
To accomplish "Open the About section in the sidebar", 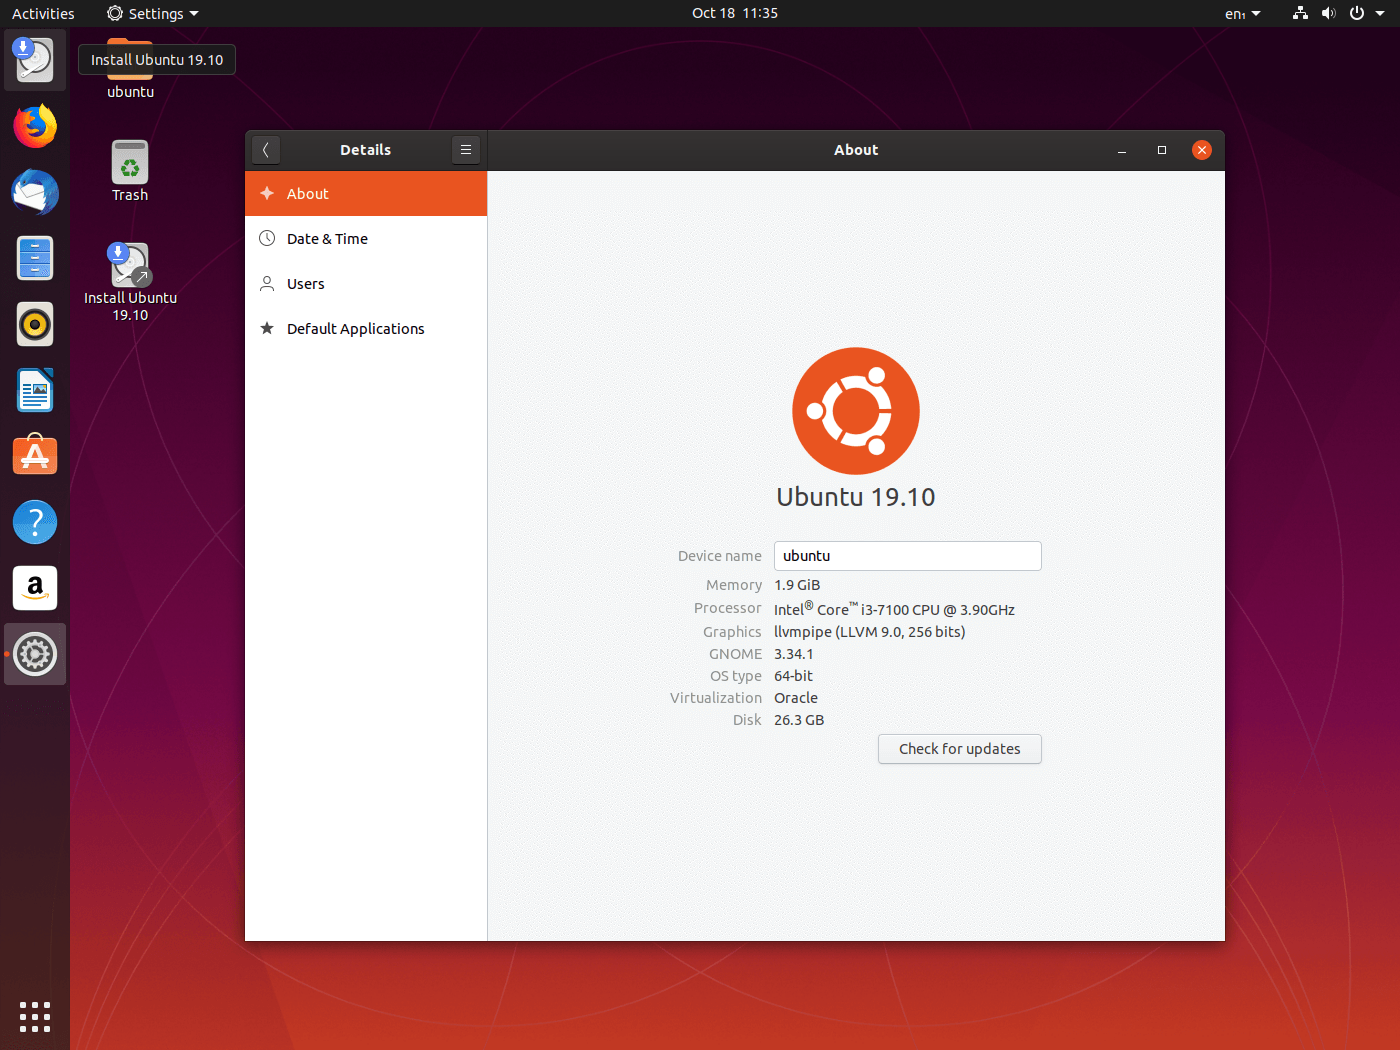I will [x=366, y=194].
